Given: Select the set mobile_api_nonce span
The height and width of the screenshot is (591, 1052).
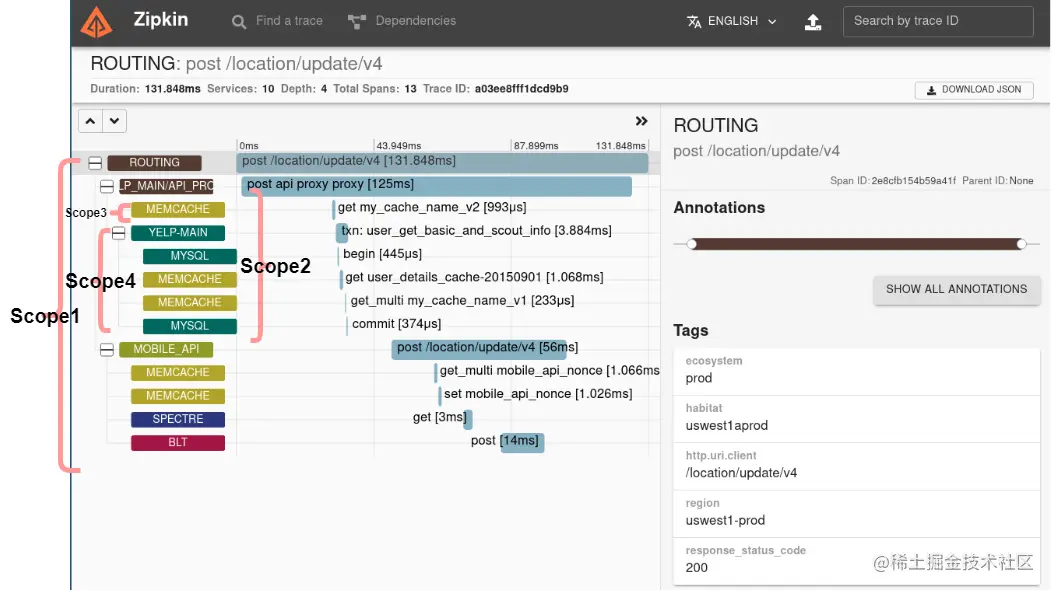Looking at the screenshot, I should pos(535,394).
